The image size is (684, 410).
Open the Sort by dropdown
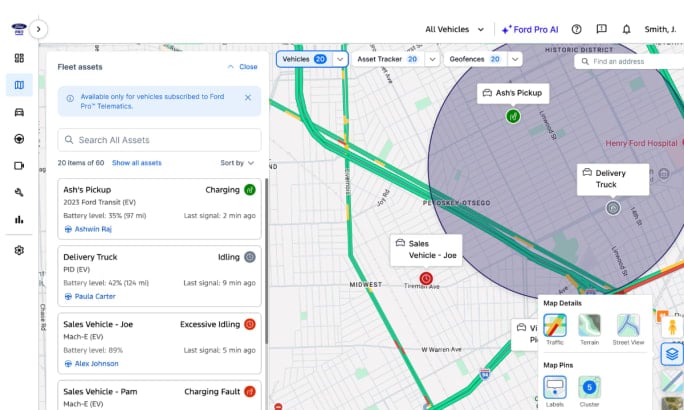point(237,163)
